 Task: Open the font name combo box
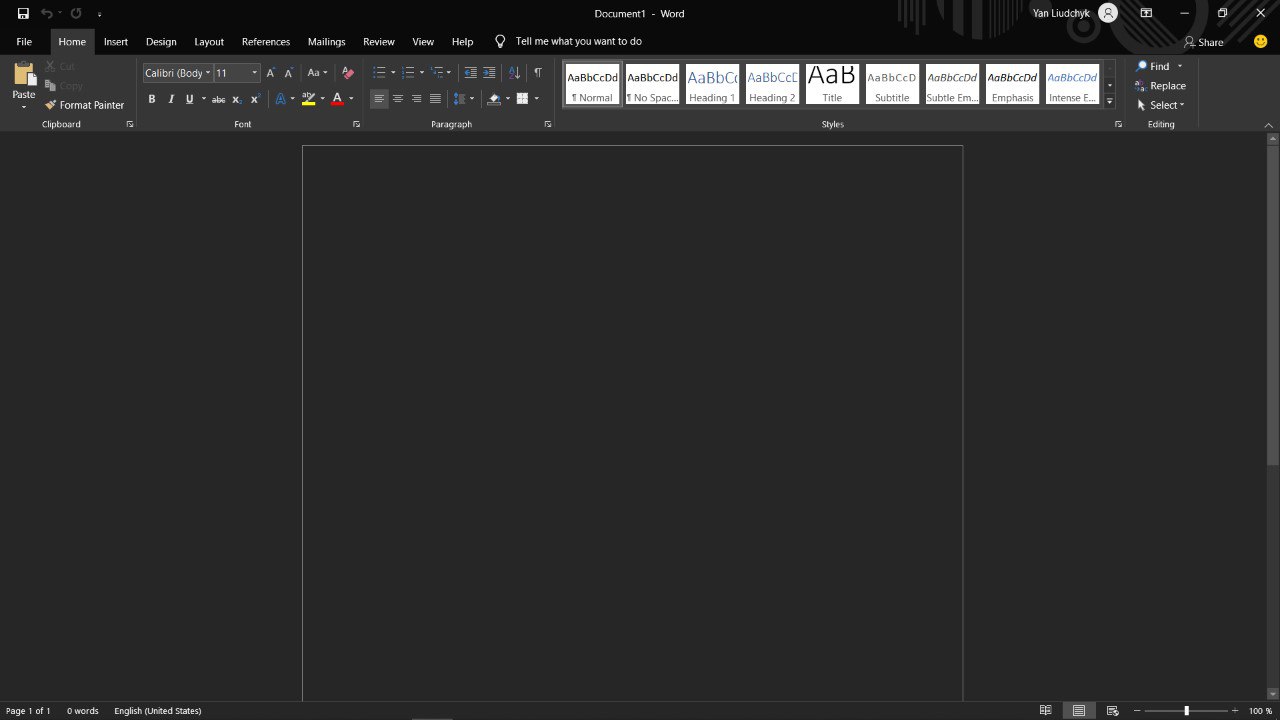coord(177,73)
